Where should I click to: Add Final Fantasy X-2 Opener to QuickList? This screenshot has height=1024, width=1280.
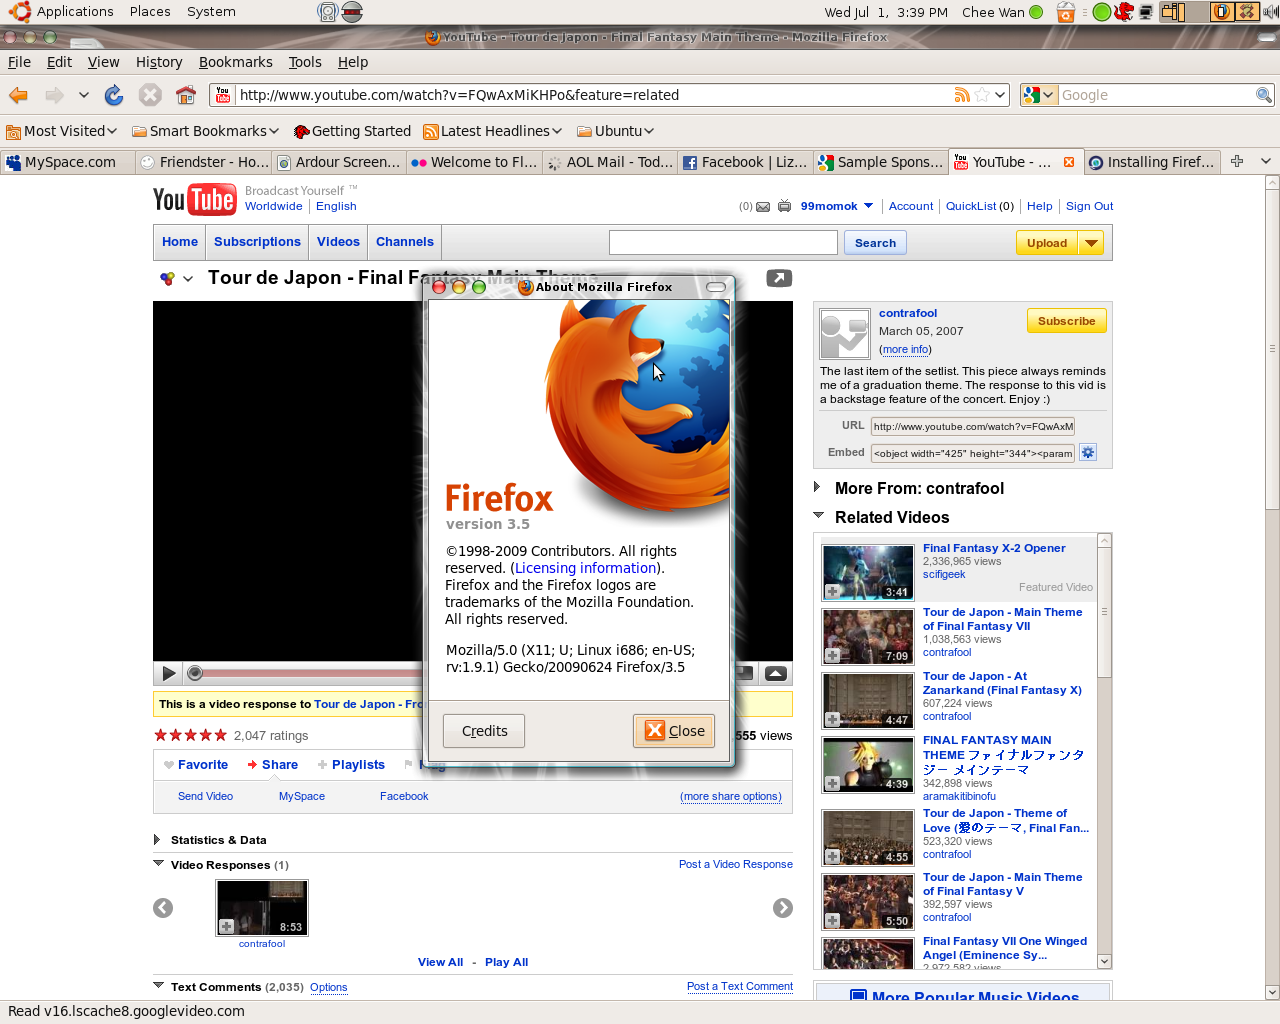tap(832, 592)
